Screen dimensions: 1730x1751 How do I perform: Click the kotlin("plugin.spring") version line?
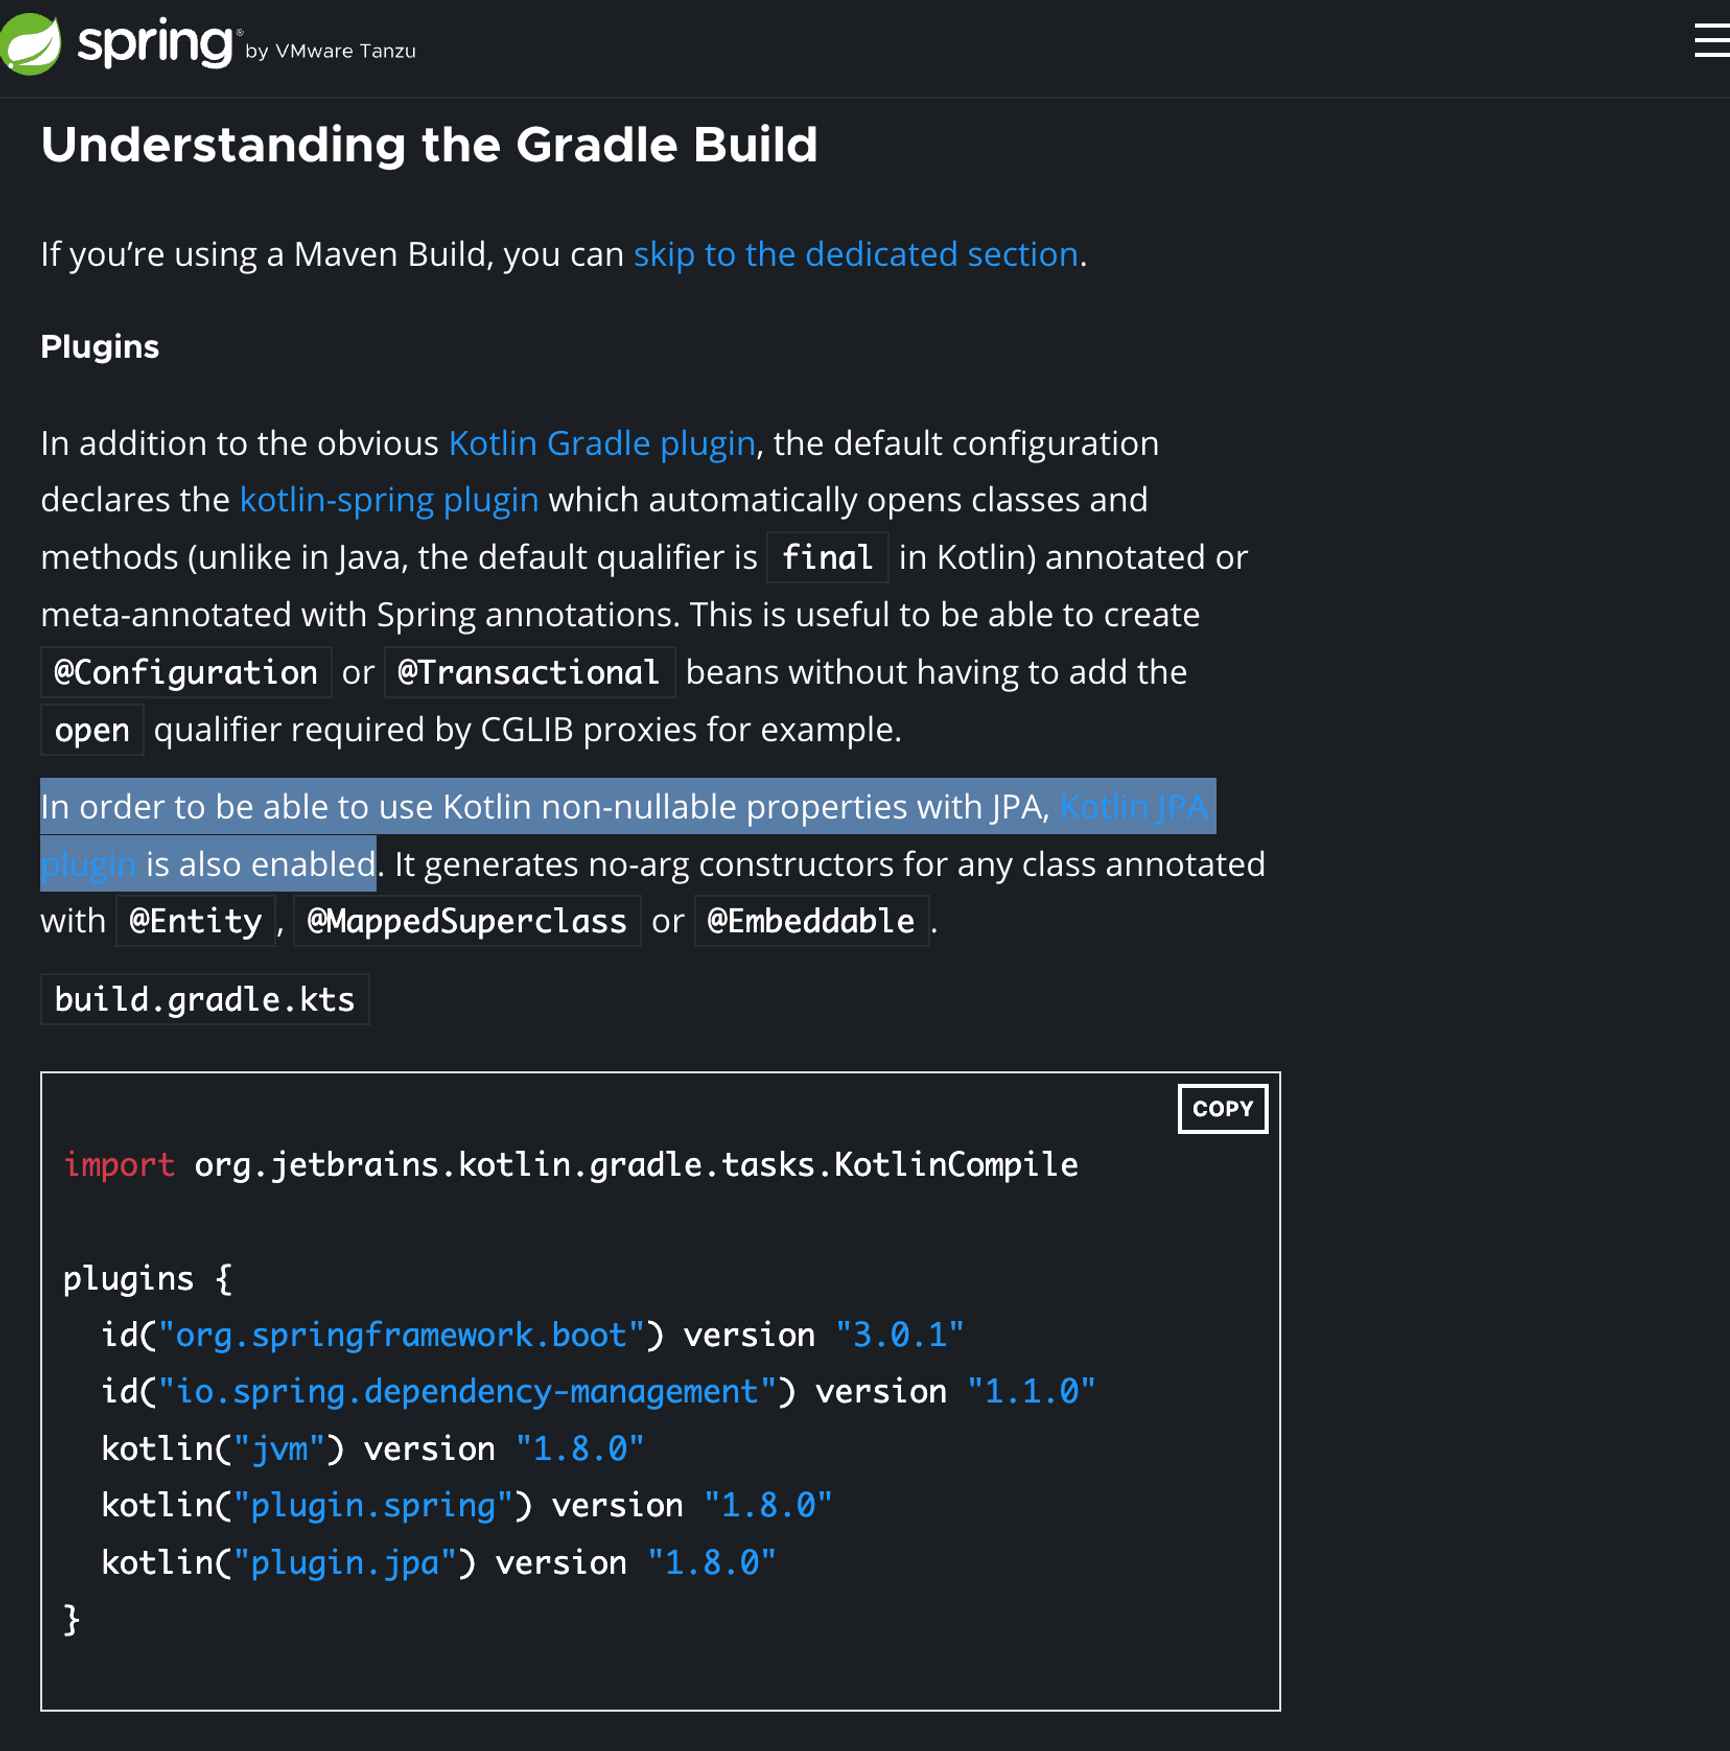pos(467,1505)
